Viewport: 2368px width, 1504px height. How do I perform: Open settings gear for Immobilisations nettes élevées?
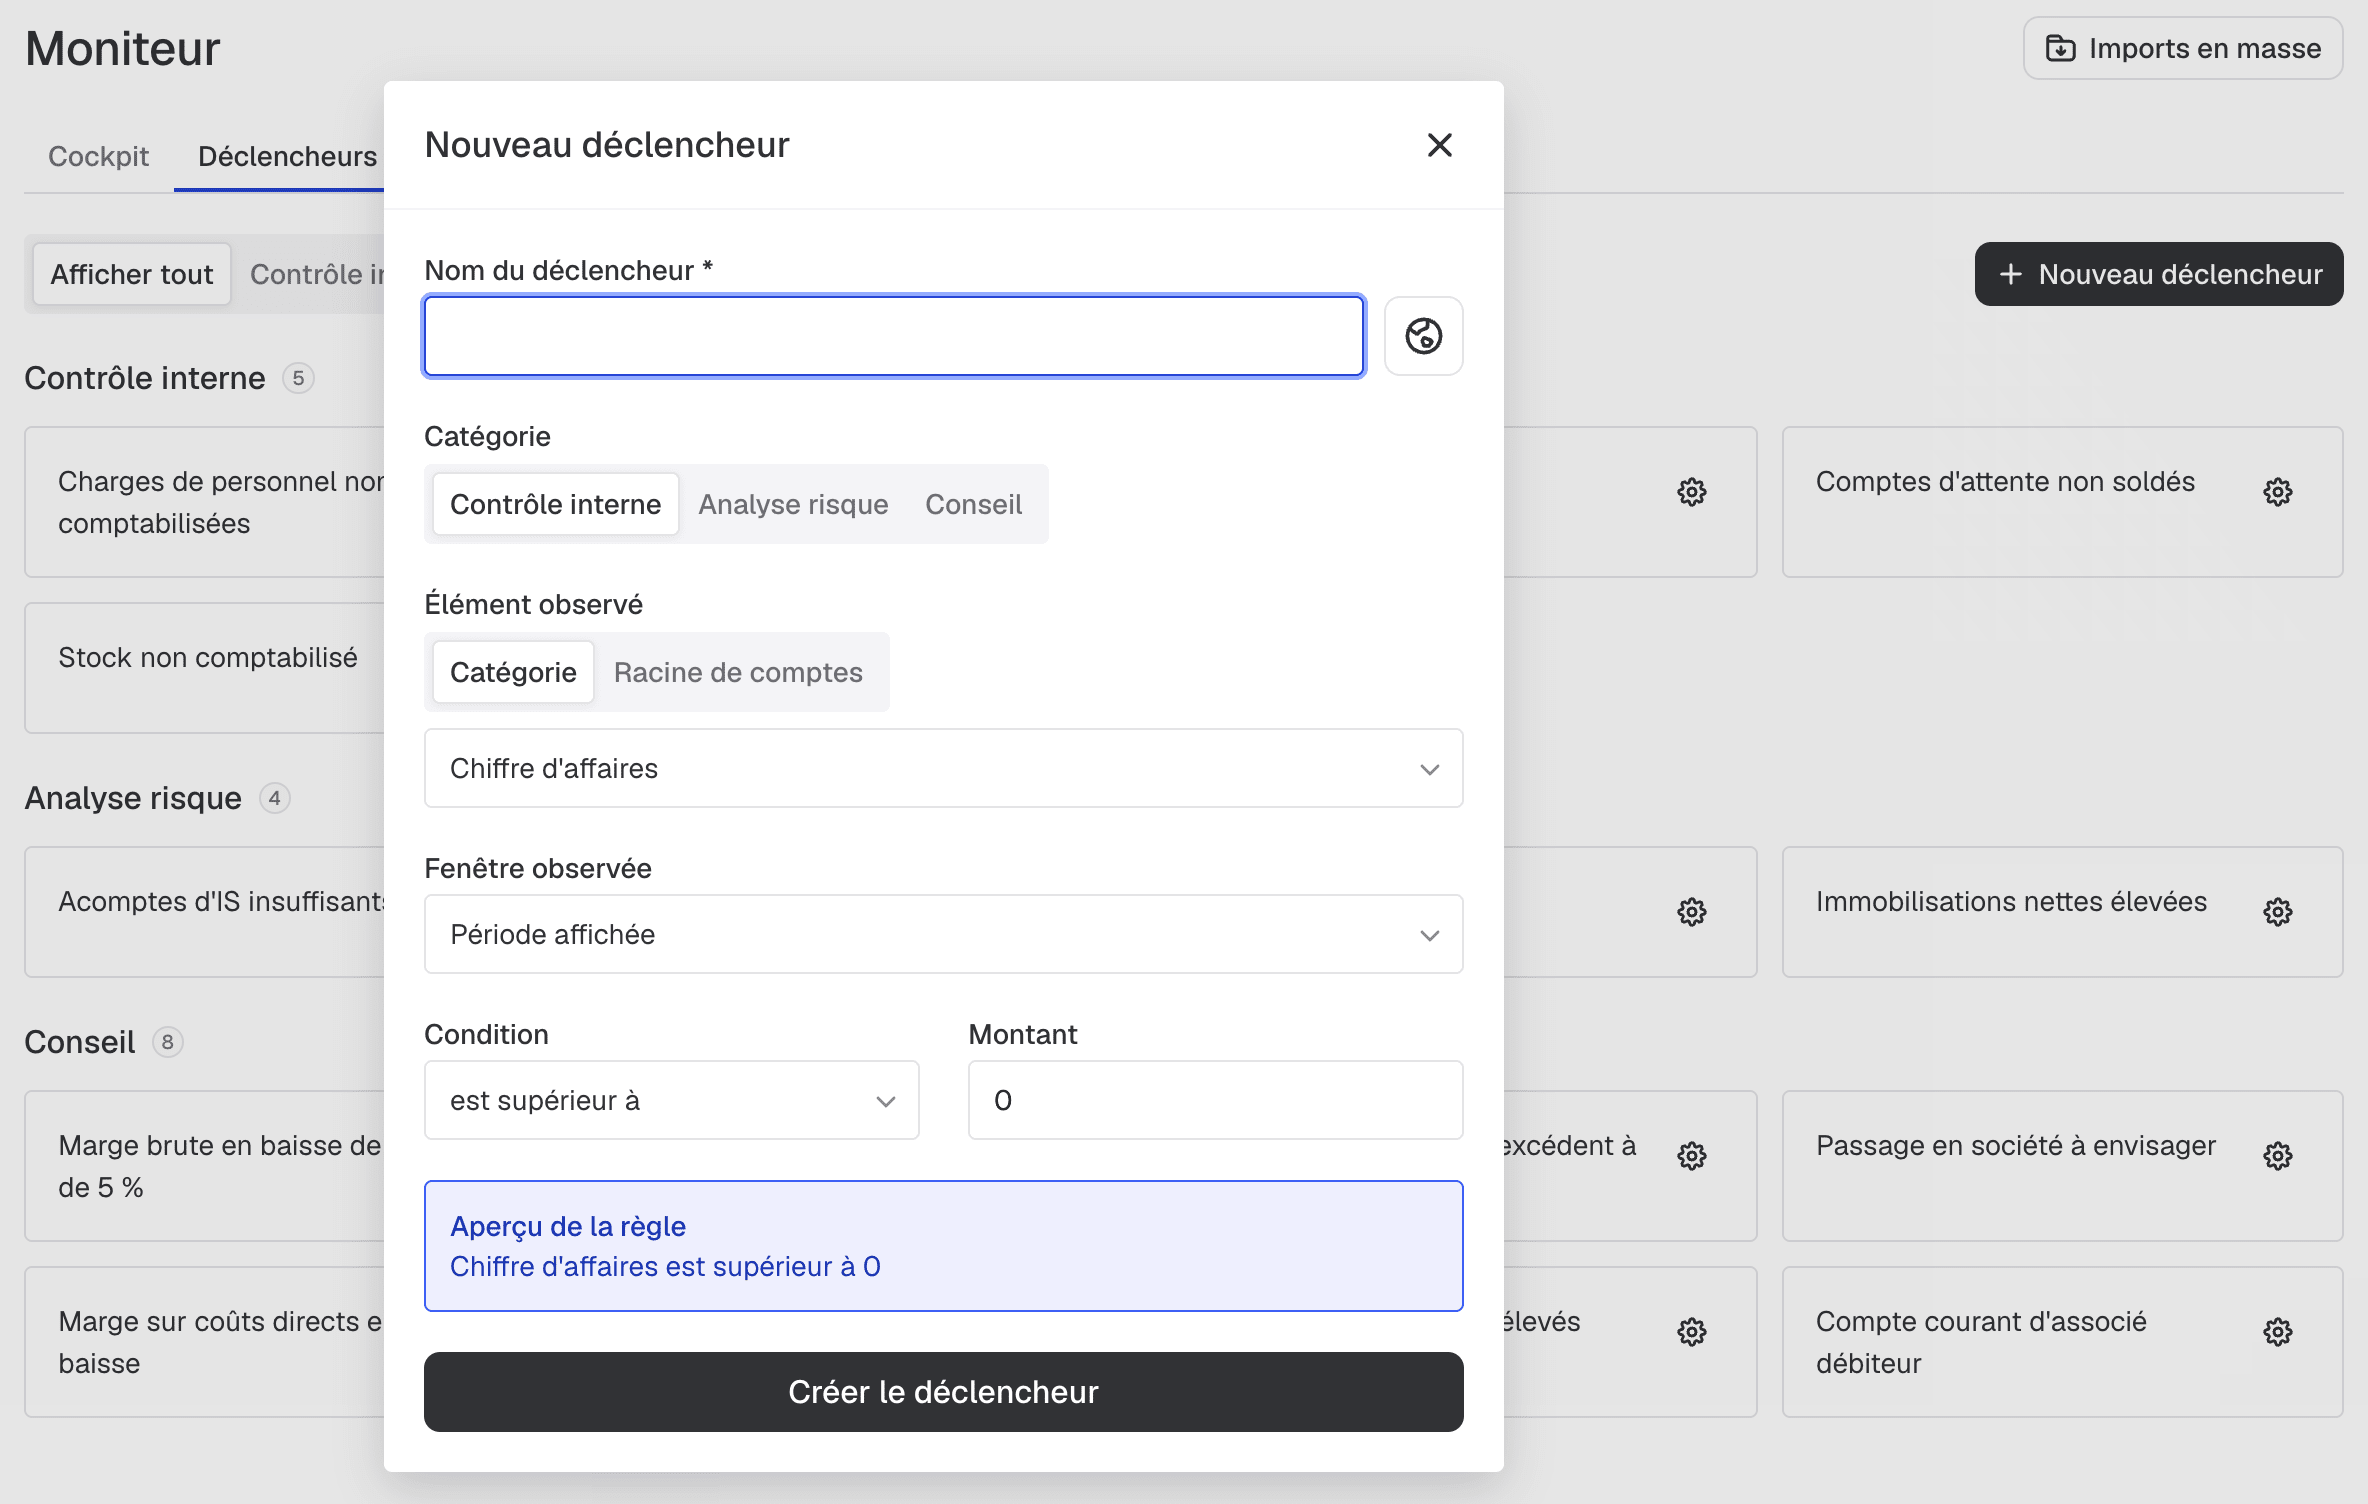[x=2277, y=911]
